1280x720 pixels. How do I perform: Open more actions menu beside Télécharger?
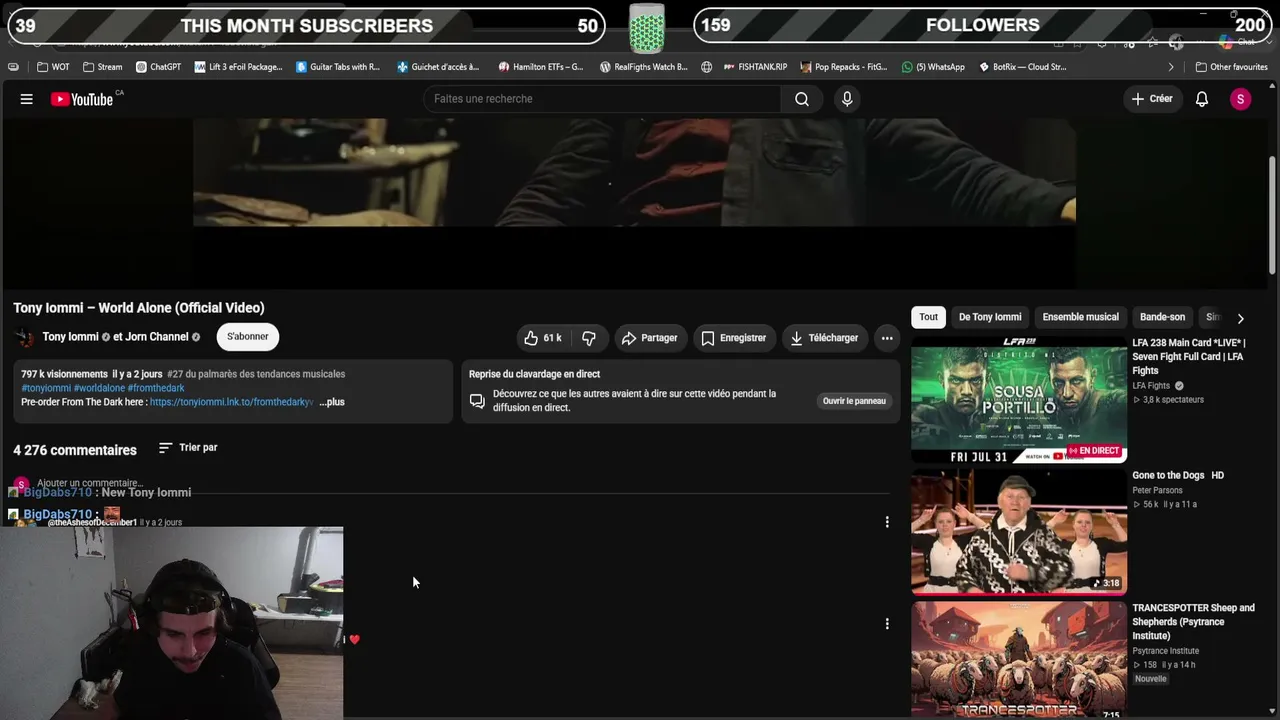[x=887, y=338]
